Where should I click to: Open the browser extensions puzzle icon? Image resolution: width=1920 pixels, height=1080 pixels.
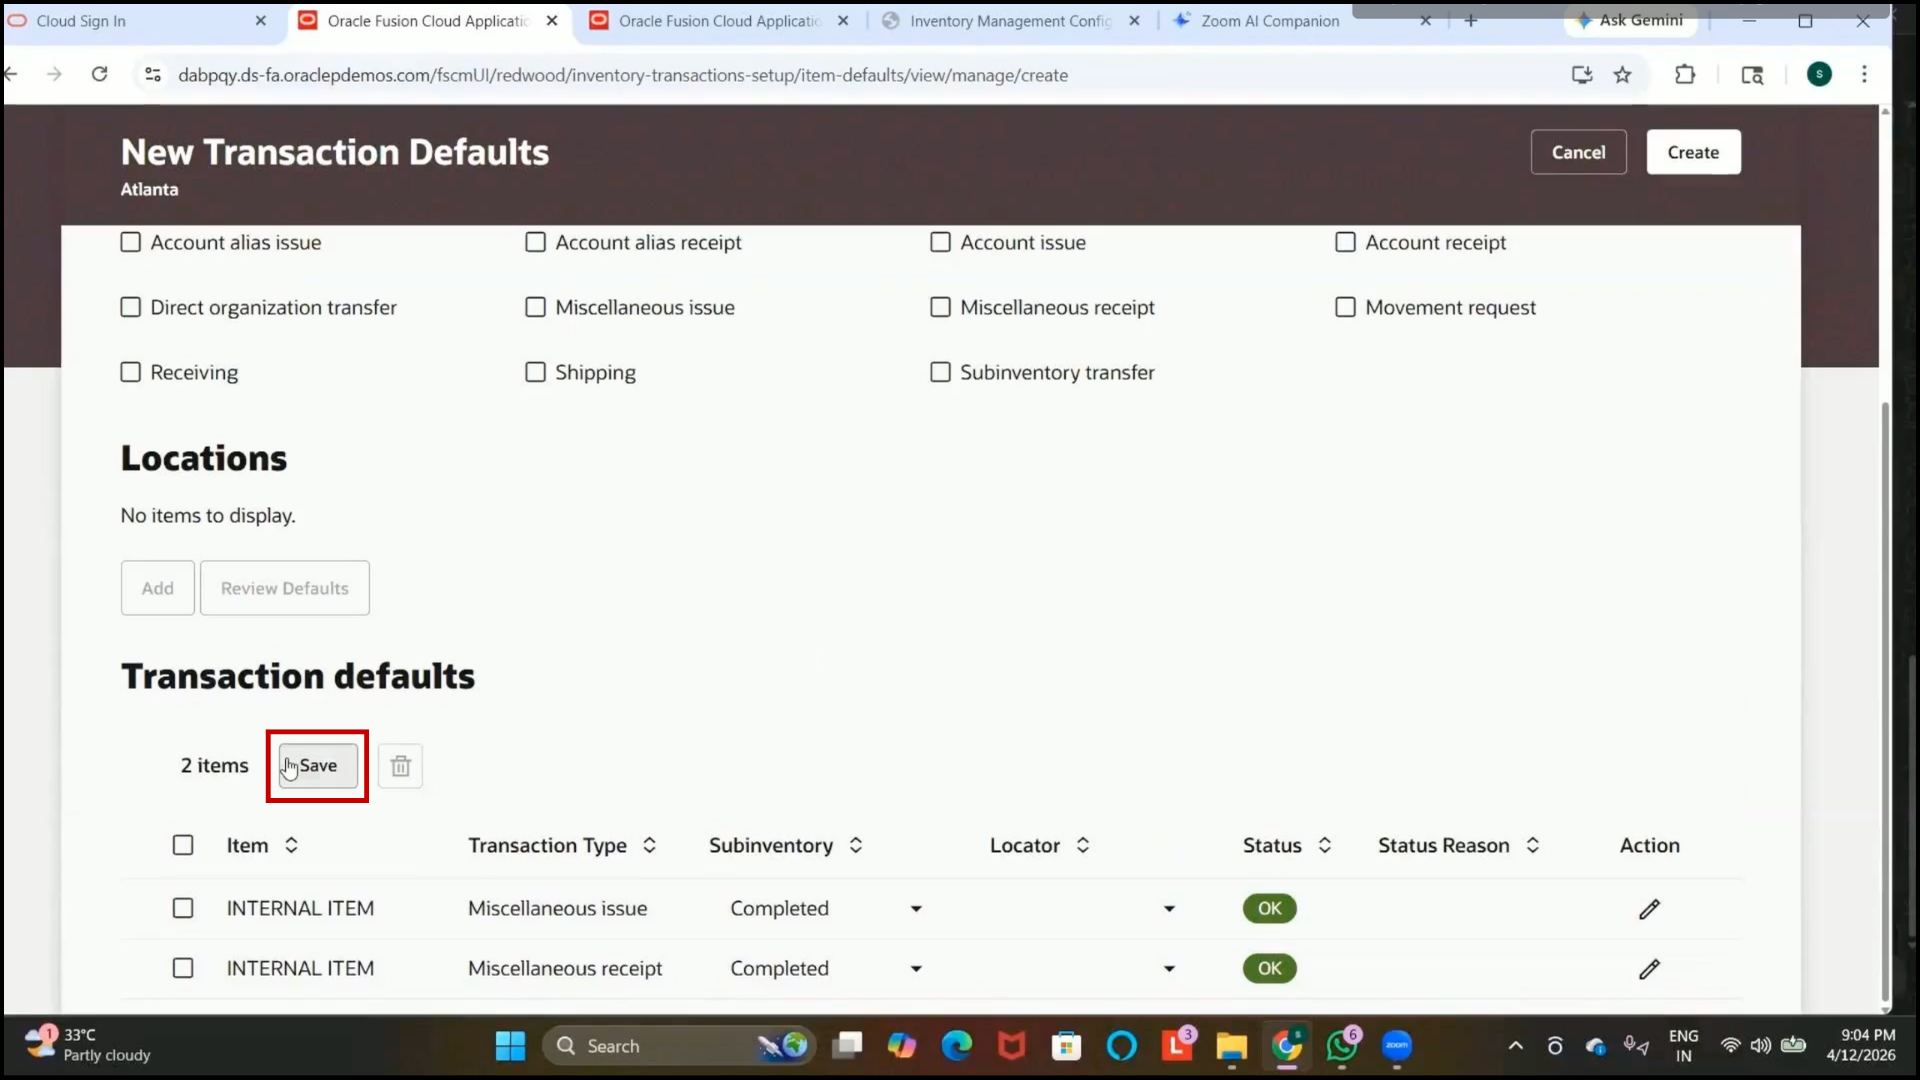[1685, 74]
